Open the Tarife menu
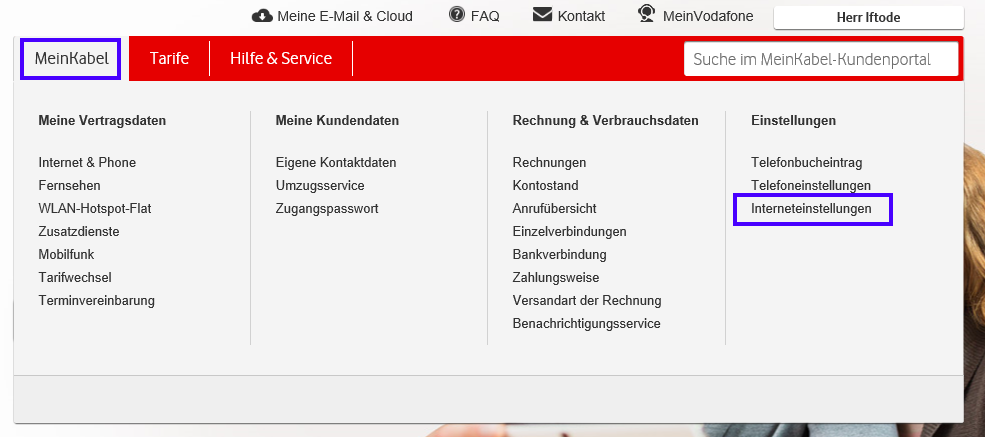The image size is (985, 437). [170, 58]
